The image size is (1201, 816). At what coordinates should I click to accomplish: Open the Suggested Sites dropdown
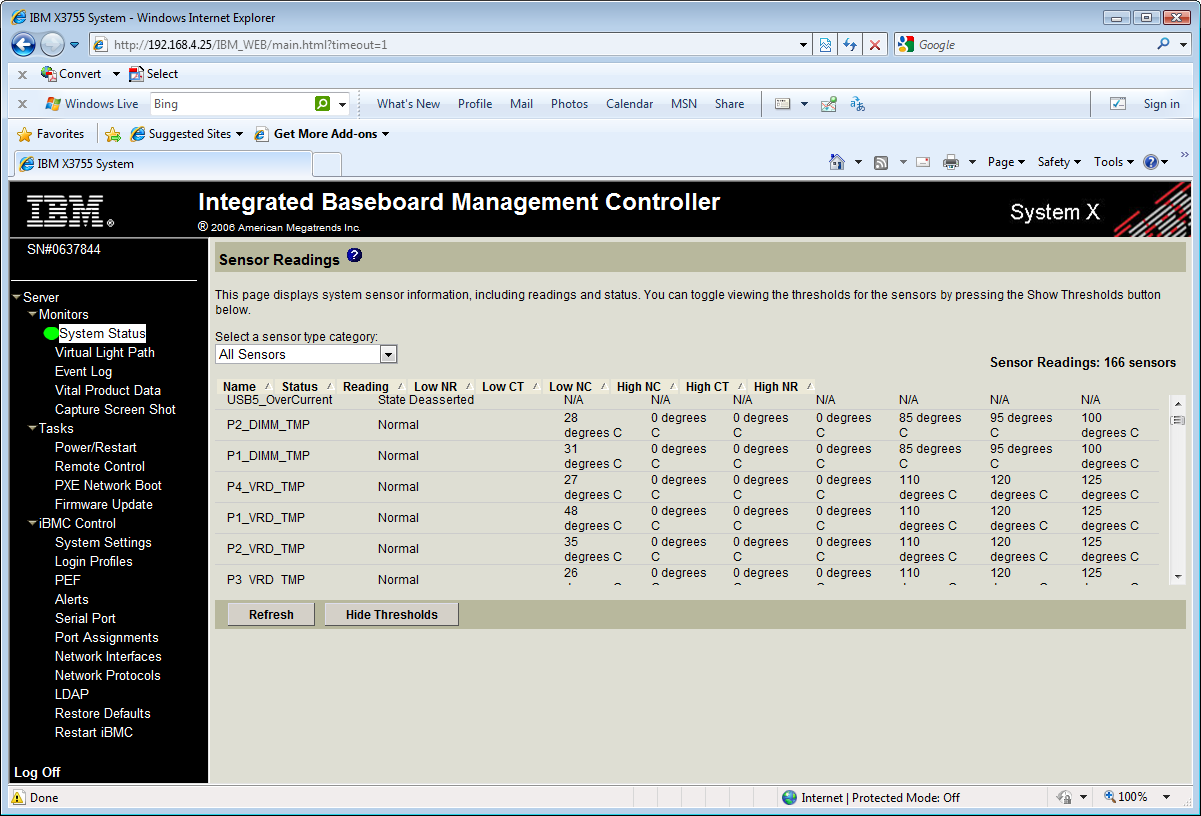[x=187, y=134]
